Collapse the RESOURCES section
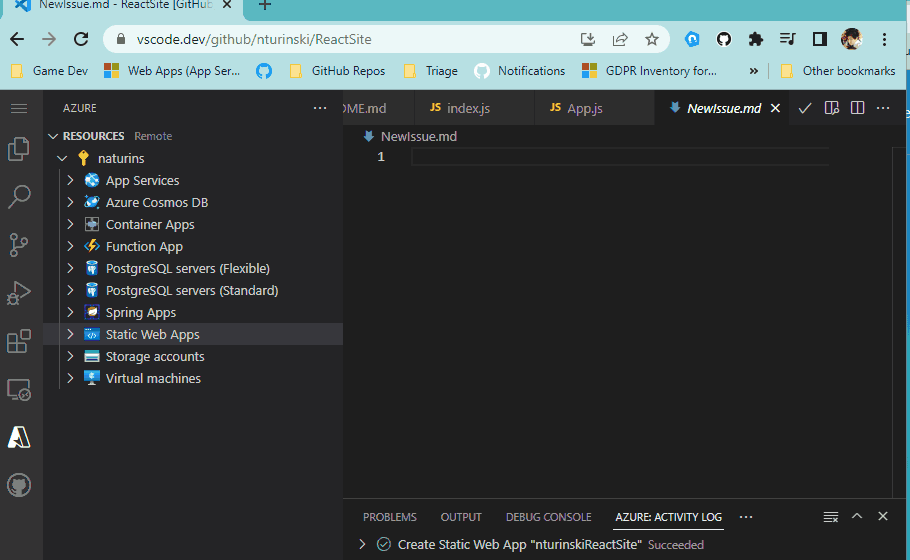Viewport: 910px width, 560px height. (53, 136)
